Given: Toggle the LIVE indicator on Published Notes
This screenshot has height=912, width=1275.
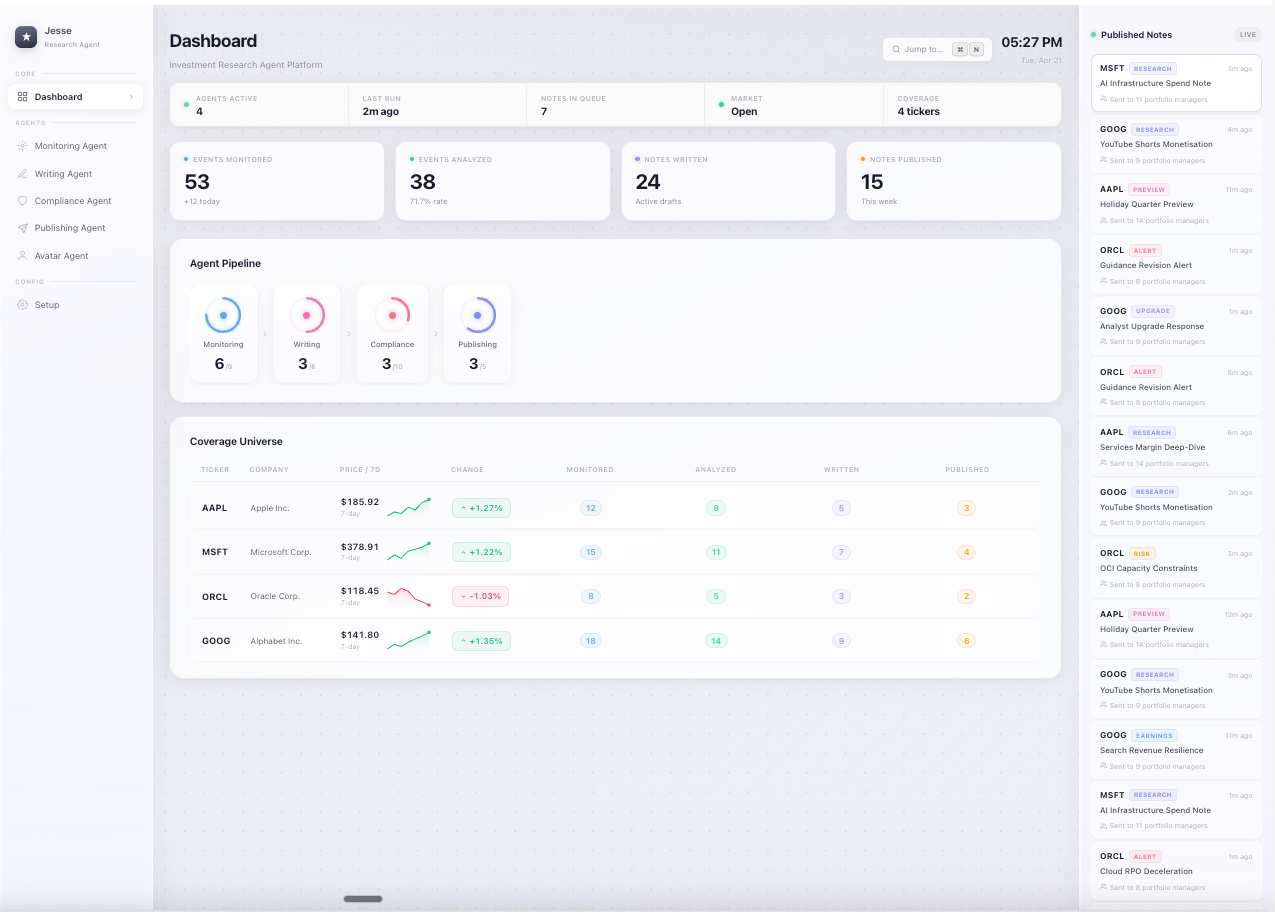Looking at the screenshot, I should point(1247,34).
